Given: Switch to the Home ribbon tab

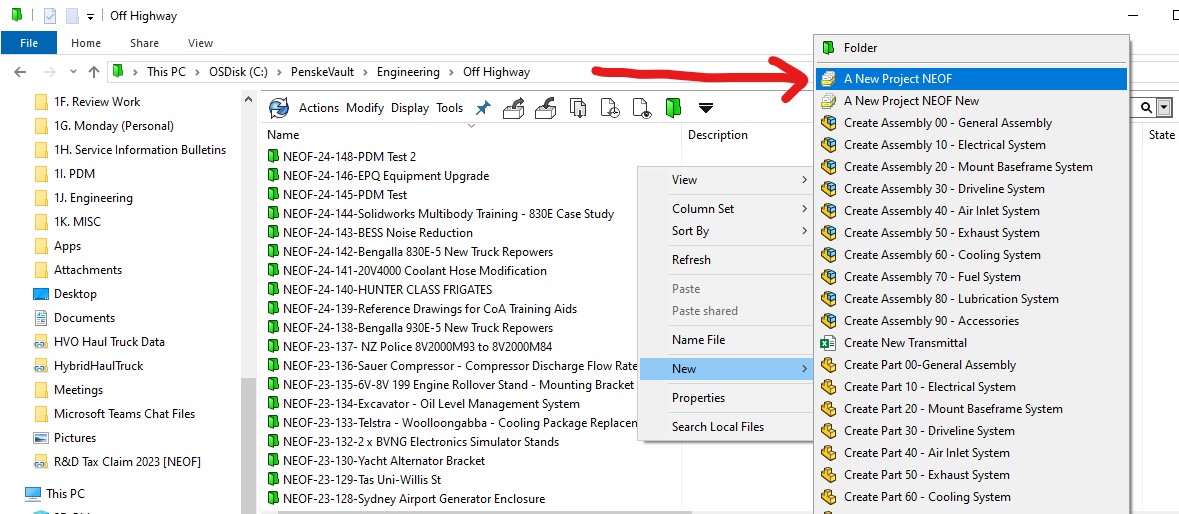Looking at the screenshot, I should (x=86, y=43).
